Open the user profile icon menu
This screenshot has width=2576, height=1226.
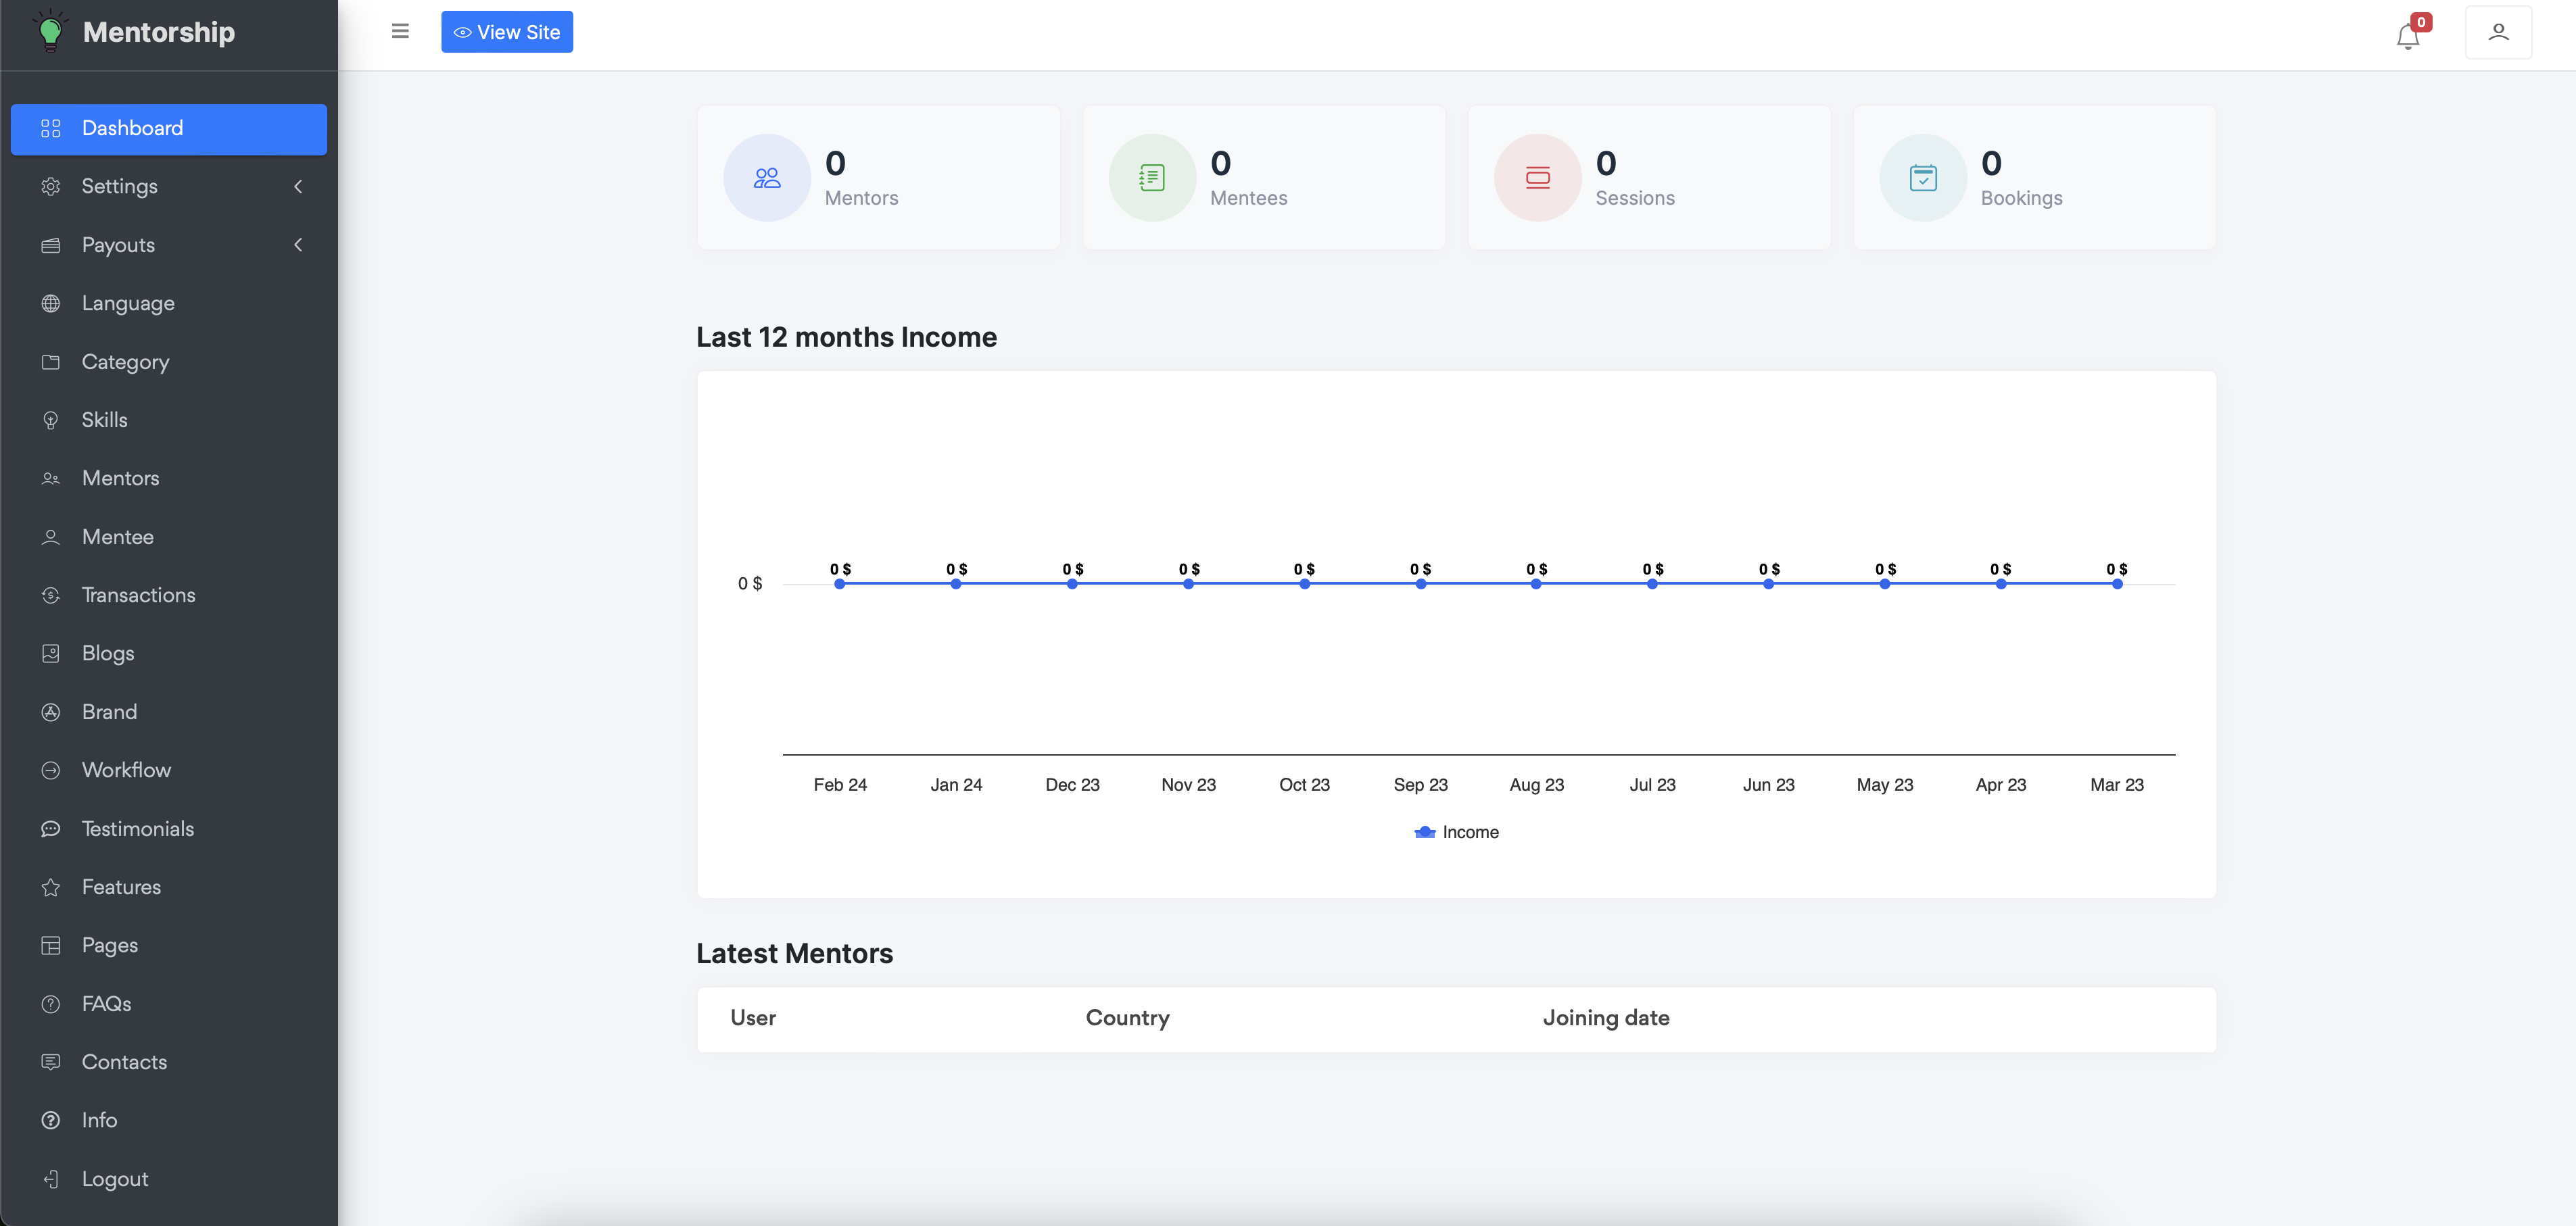2497,32
